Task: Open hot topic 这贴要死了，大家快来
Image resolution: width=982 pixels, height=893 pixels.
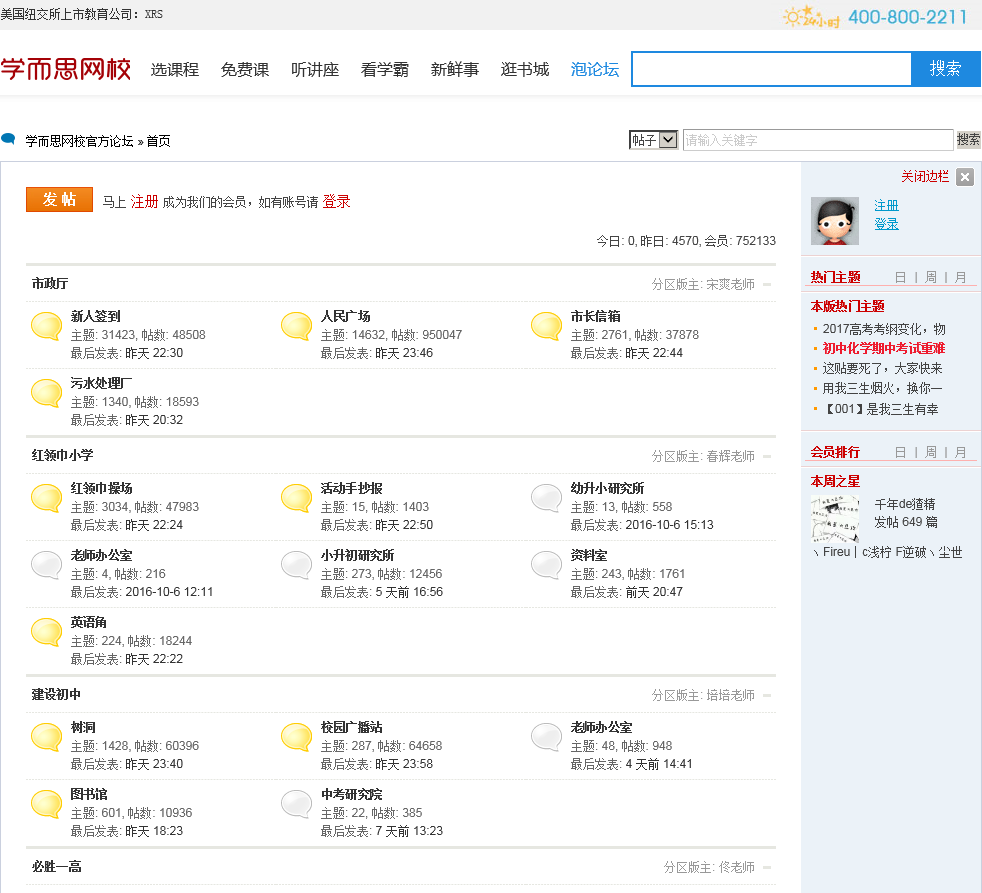Action: 882,369
